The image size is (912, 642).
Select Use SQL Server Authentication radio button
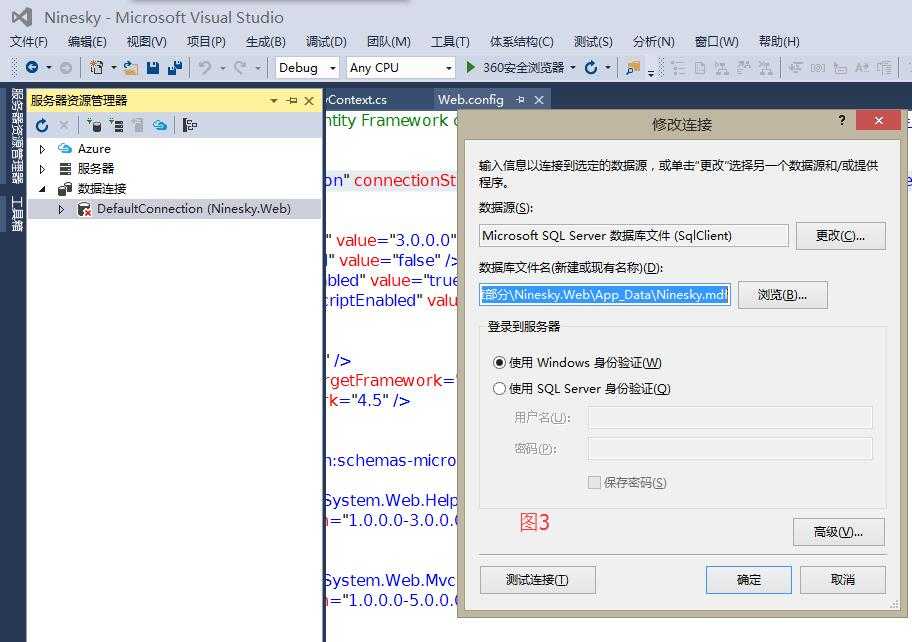[499, 388]
